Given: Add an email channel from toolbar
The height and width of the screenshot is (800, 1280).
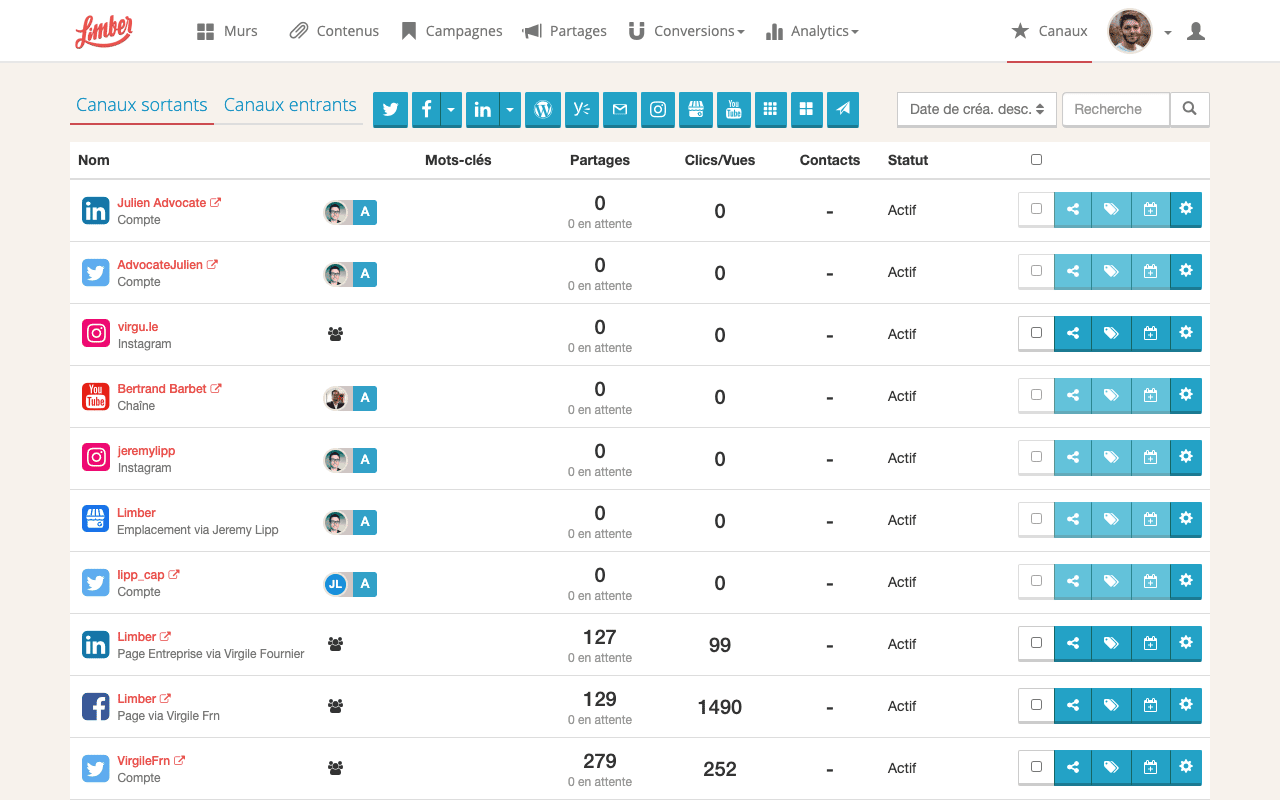Looking at the screenshot, I should pos(620,109).
